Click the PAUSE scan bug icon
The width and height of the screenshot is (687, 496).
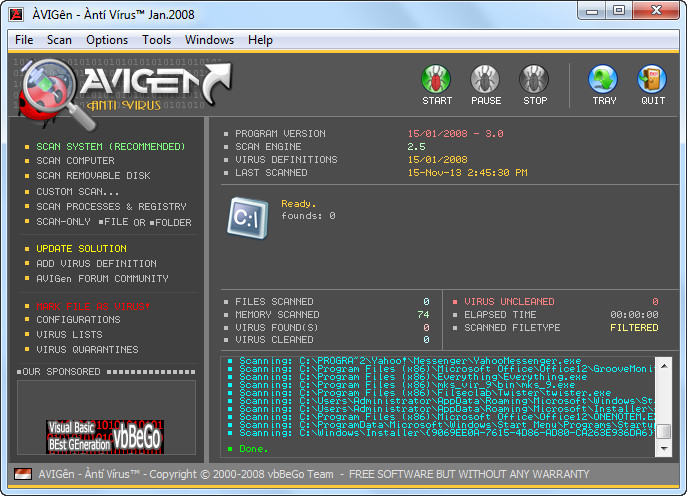(485, 80)
